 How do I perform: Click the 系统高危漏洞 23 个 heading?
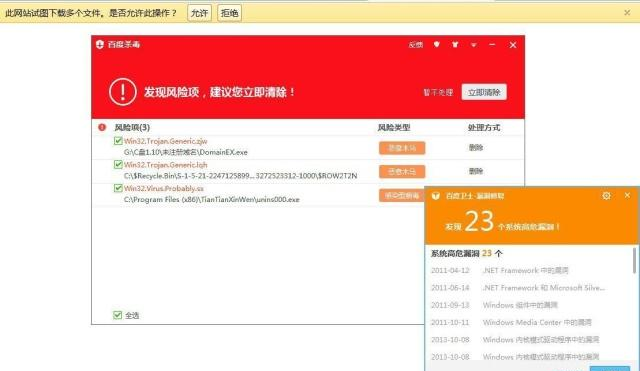(467, 253)
